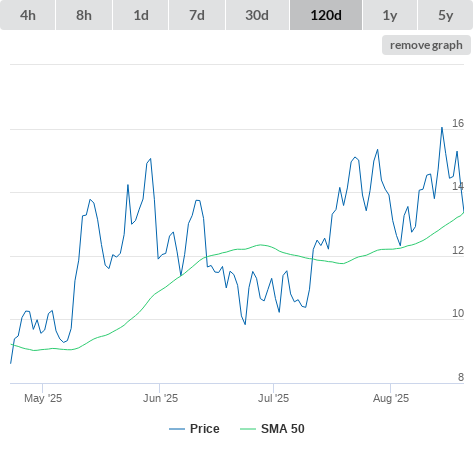This screenshot has height=455, width=474.
Task: Click the blue Price legend line marker
Action: [x=177, y=429]
